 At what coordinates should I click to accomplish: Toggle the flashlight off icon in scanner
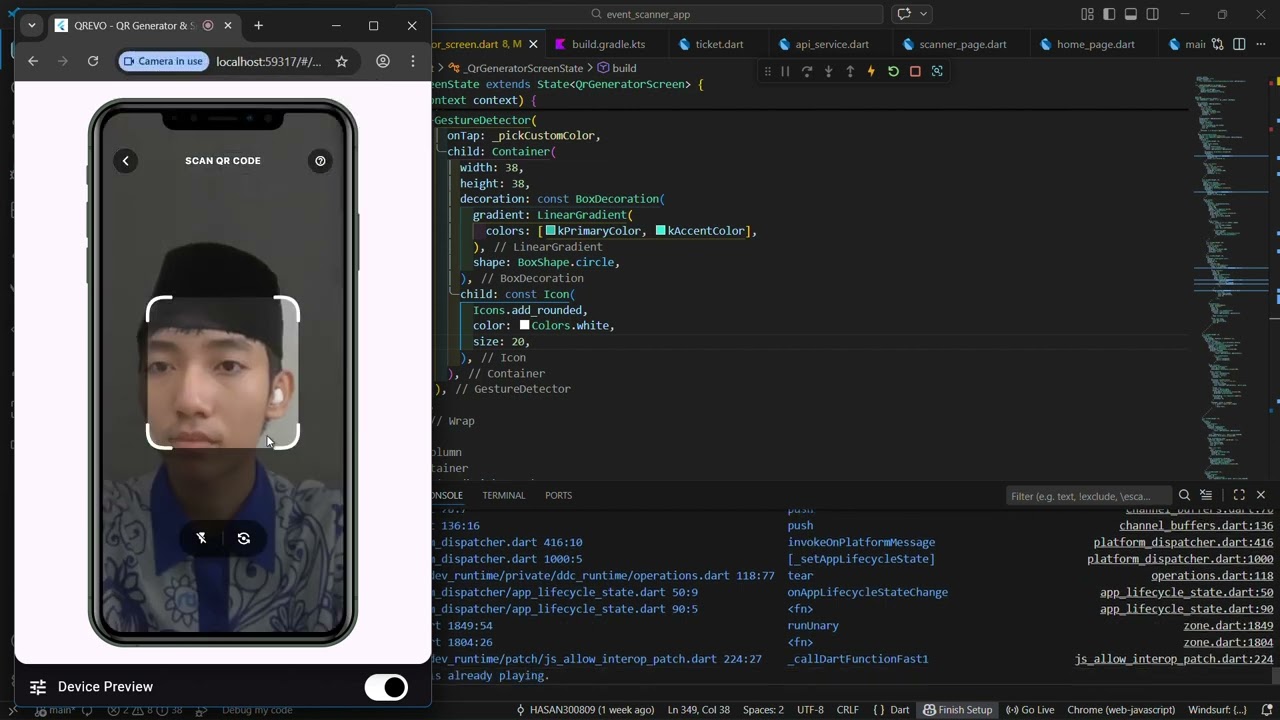click(x=202, y=538)
